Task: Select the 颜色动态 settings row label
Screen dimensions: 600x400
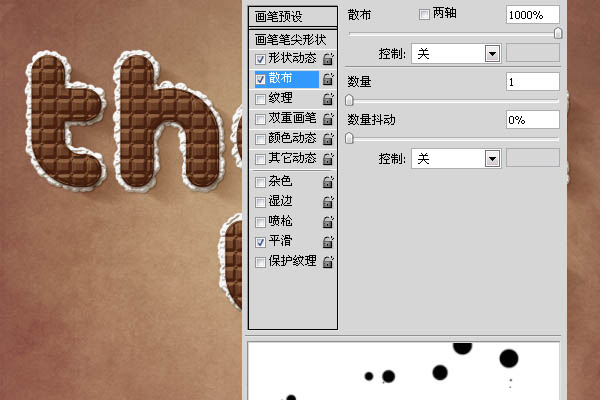Action: tap(292, 138)
